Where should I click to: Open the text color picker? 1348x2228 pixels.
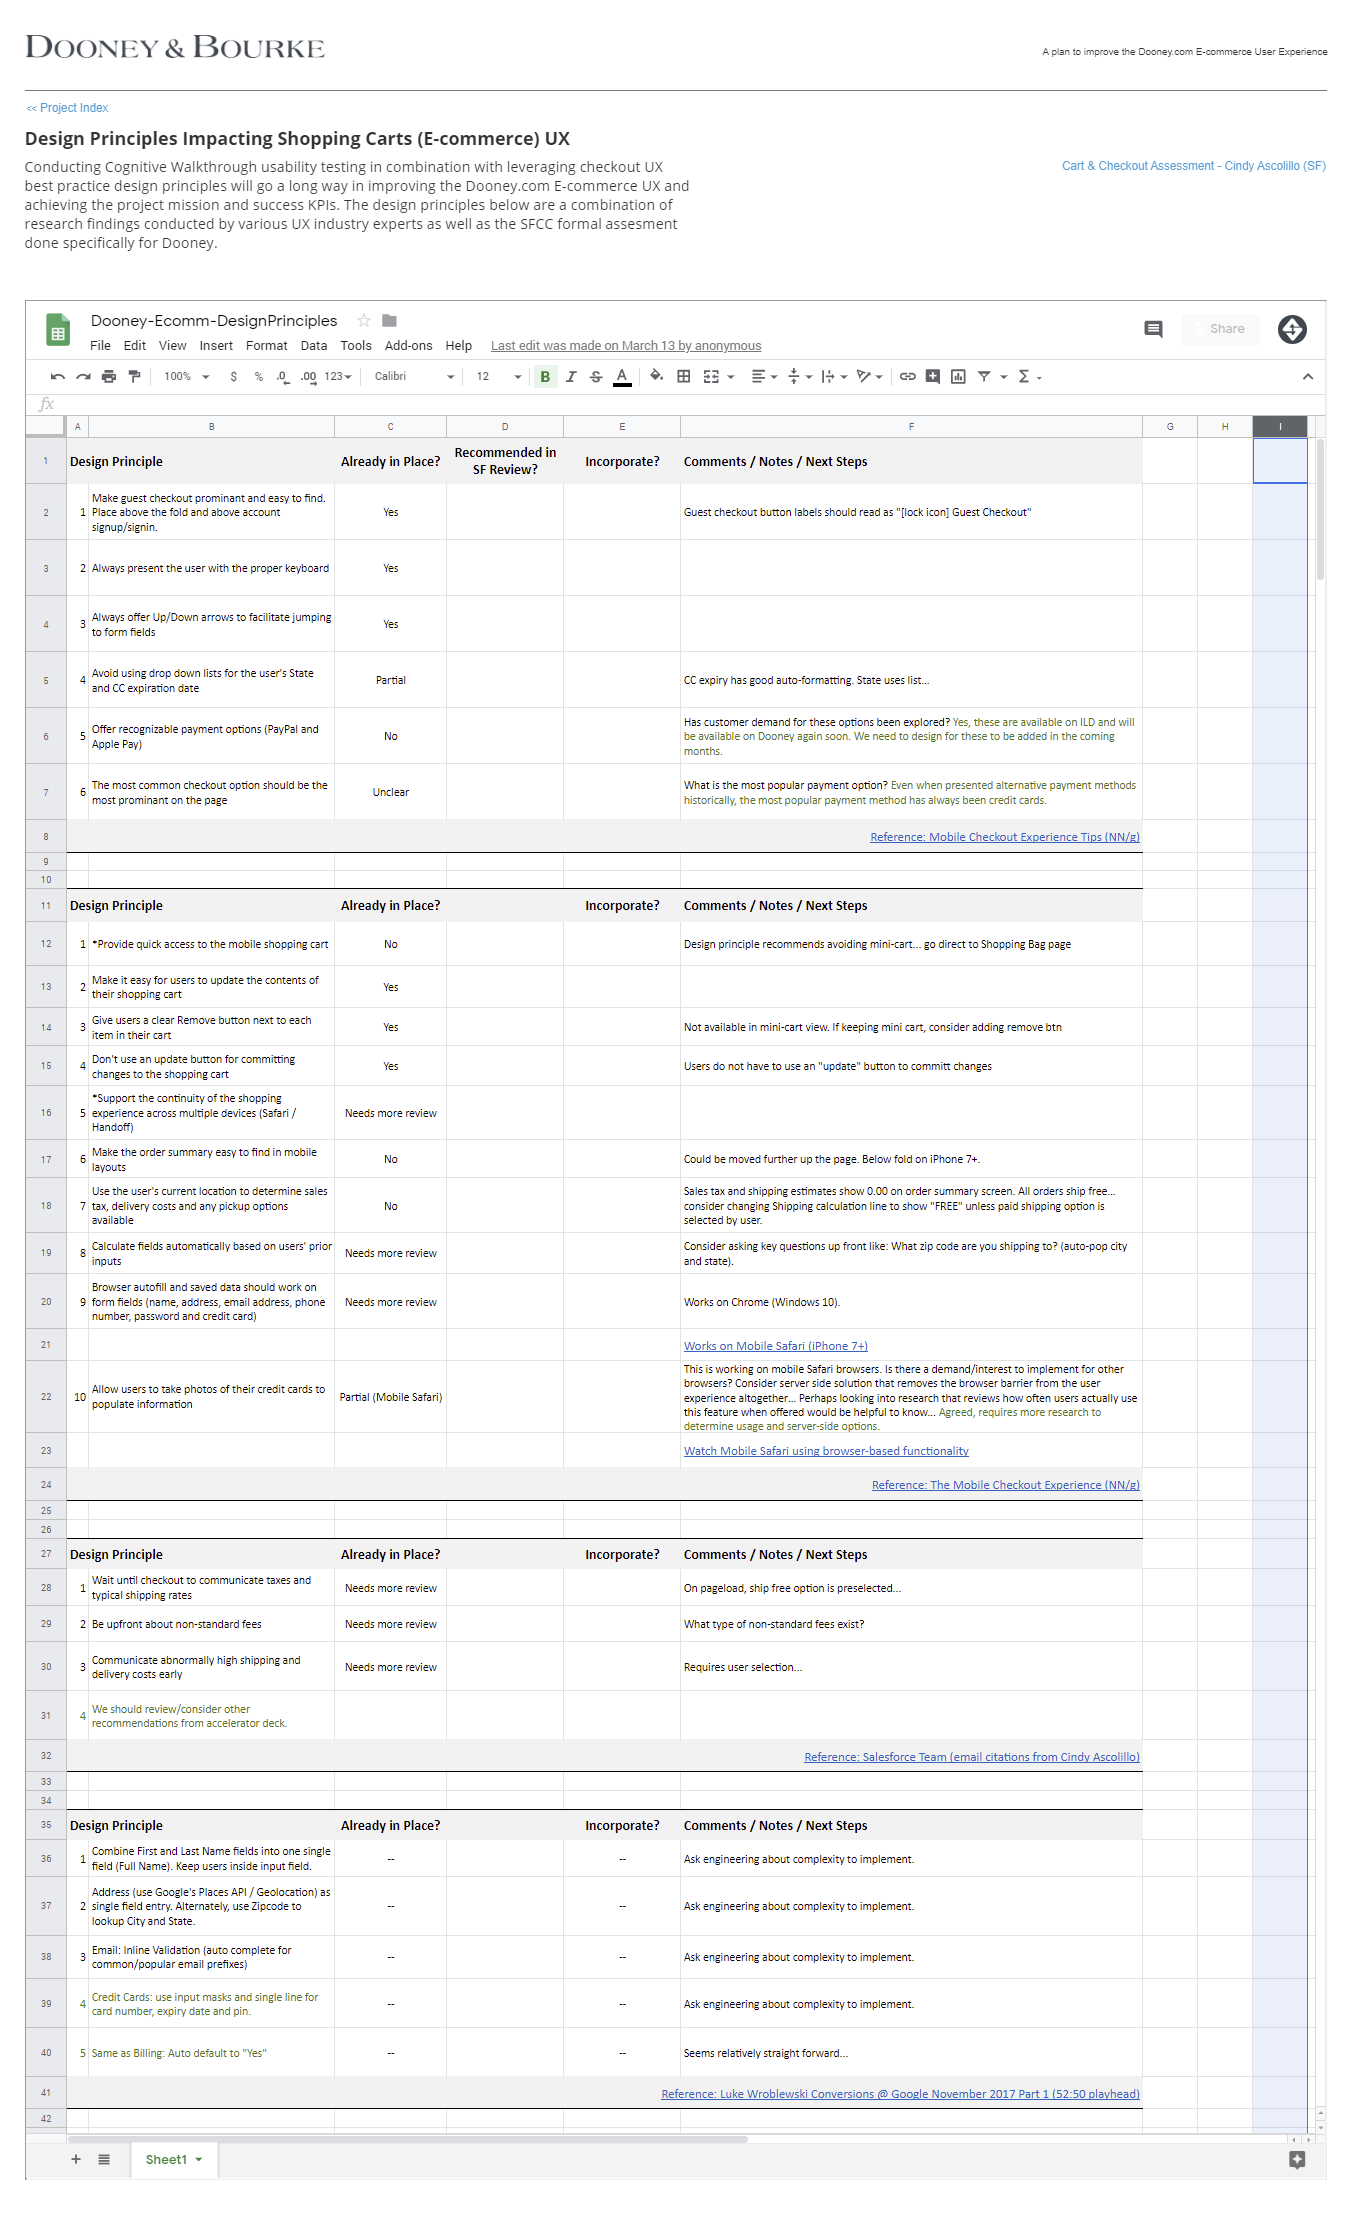pos(622,377)
